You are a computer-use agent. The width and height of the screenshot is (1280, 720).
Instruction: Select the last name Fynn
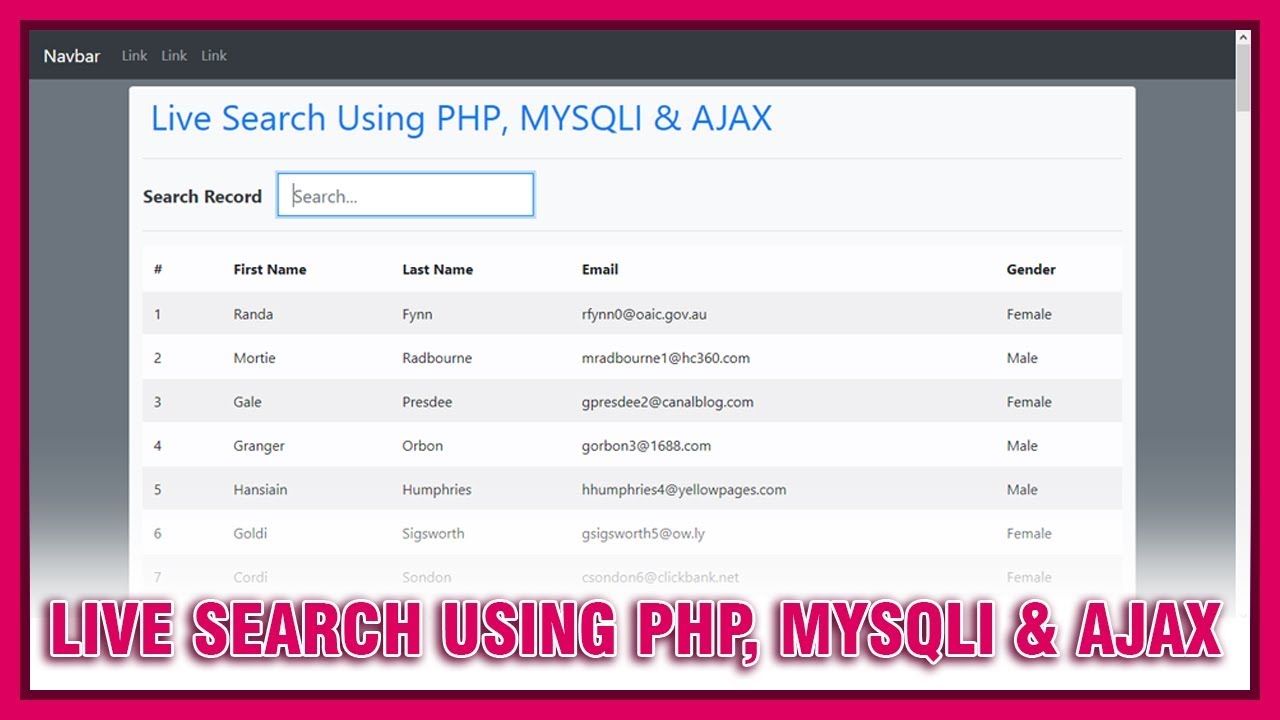click(417, 314)
